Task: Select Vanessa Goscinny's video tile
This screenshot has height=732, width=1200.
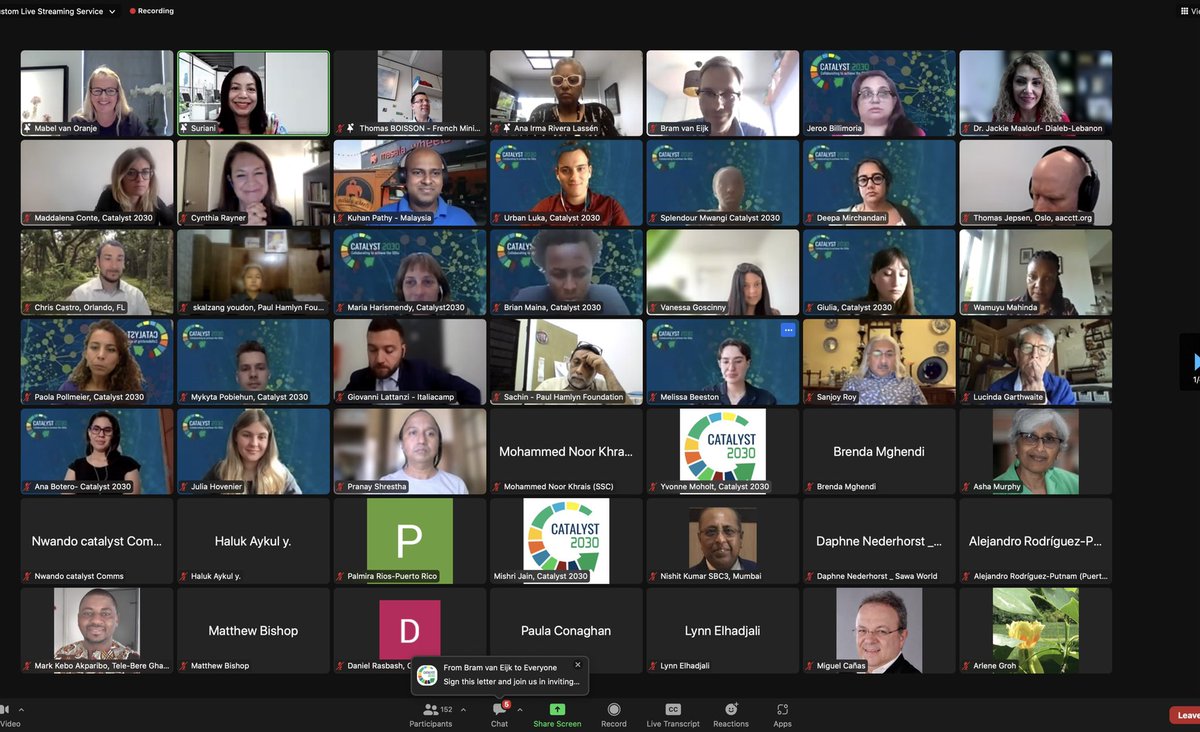Action: tap(722, 272)
